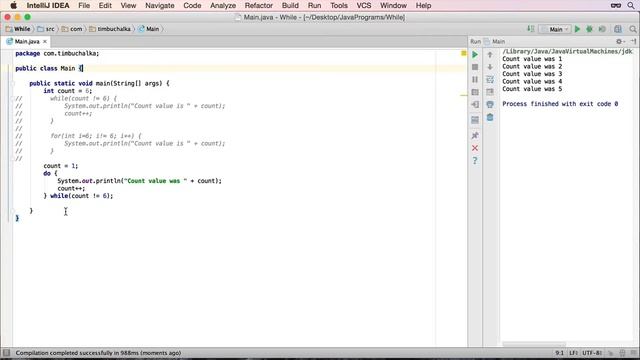The width and height of the screenshot is (640, 360).
Task: Go up the stack trace arrow
Action: coord(490,54)
